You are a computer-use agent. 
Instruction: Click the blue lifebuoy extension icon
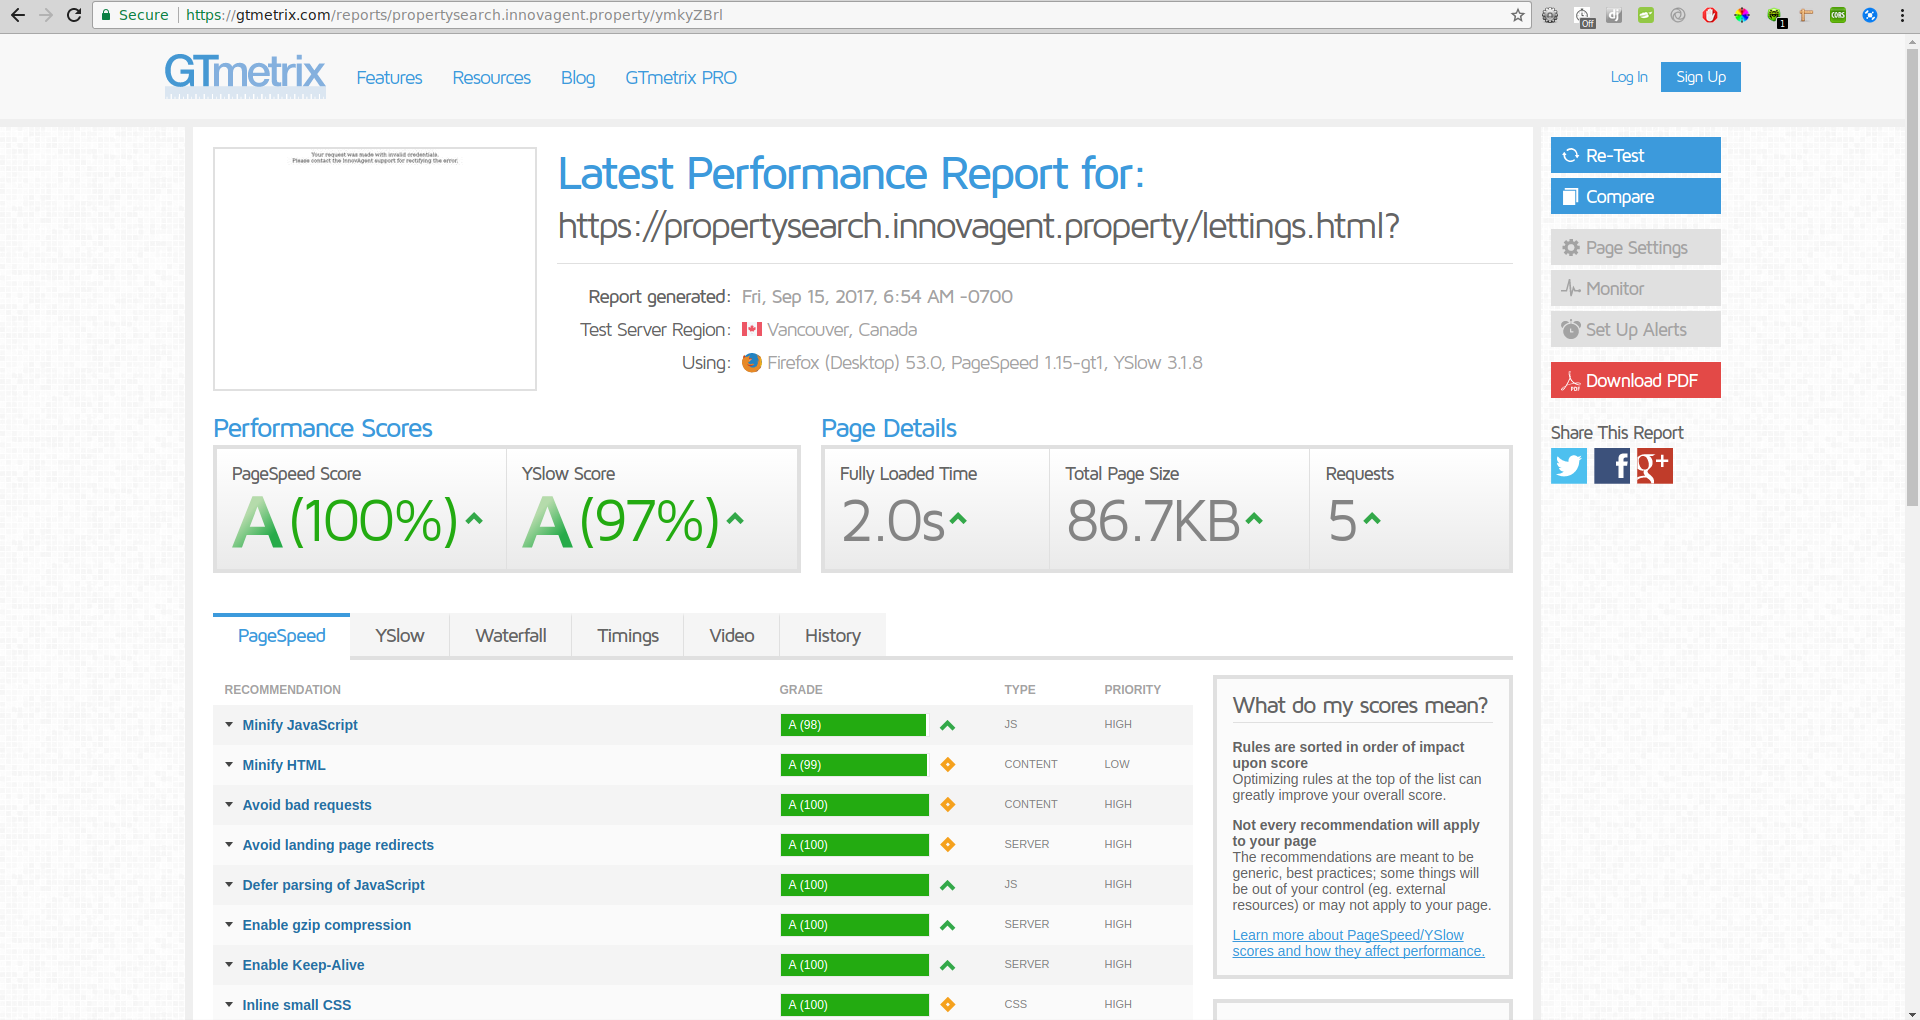click(1870, 15)
